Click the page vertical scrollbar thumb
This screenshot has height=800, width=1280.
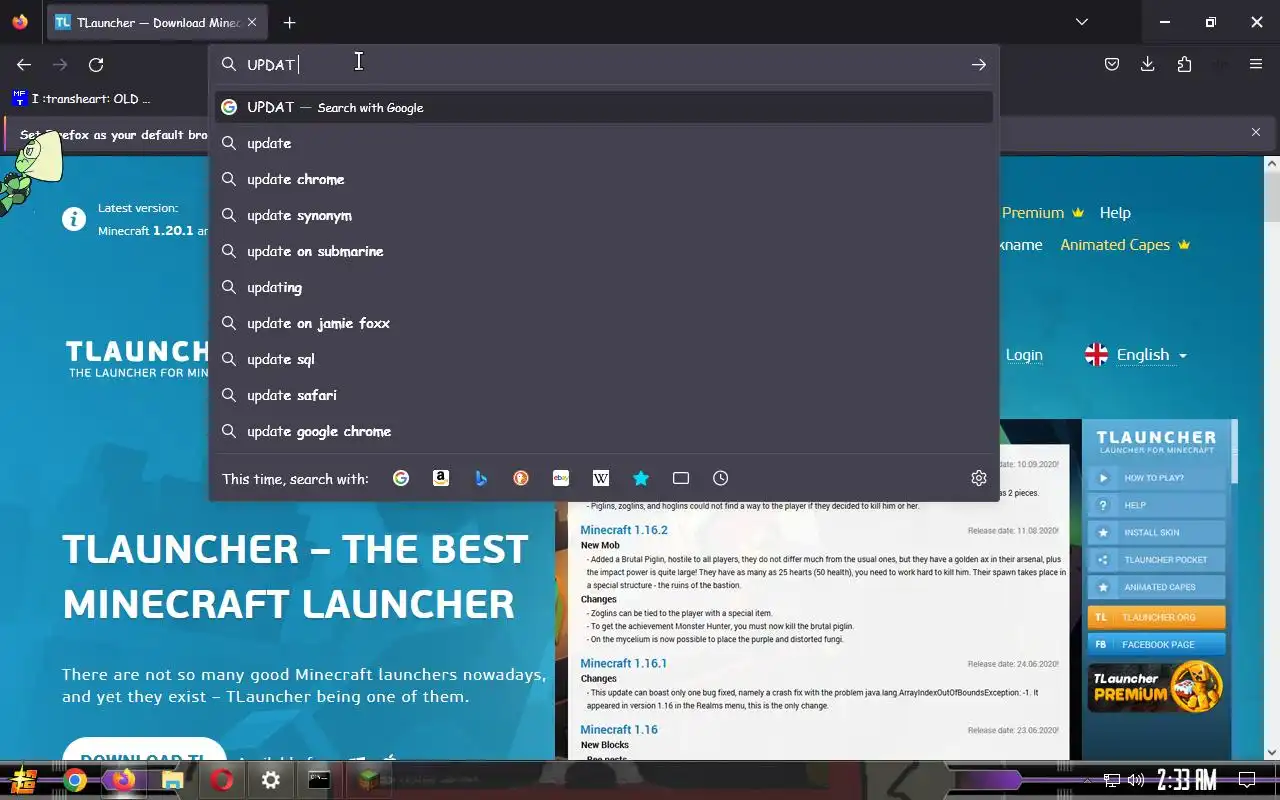click(x=1272, y=196)
